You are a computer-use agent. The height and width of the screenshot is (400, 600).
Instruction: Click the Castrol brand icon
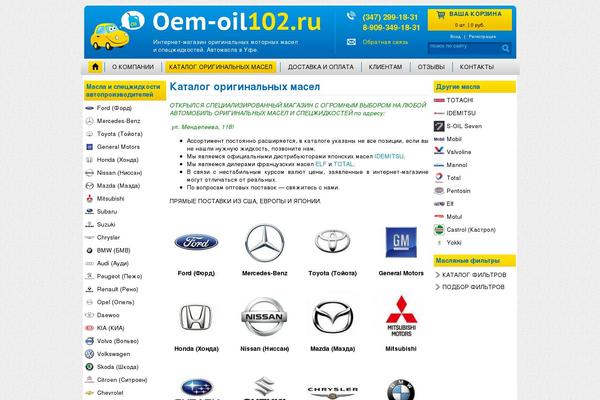click(439, 230)
